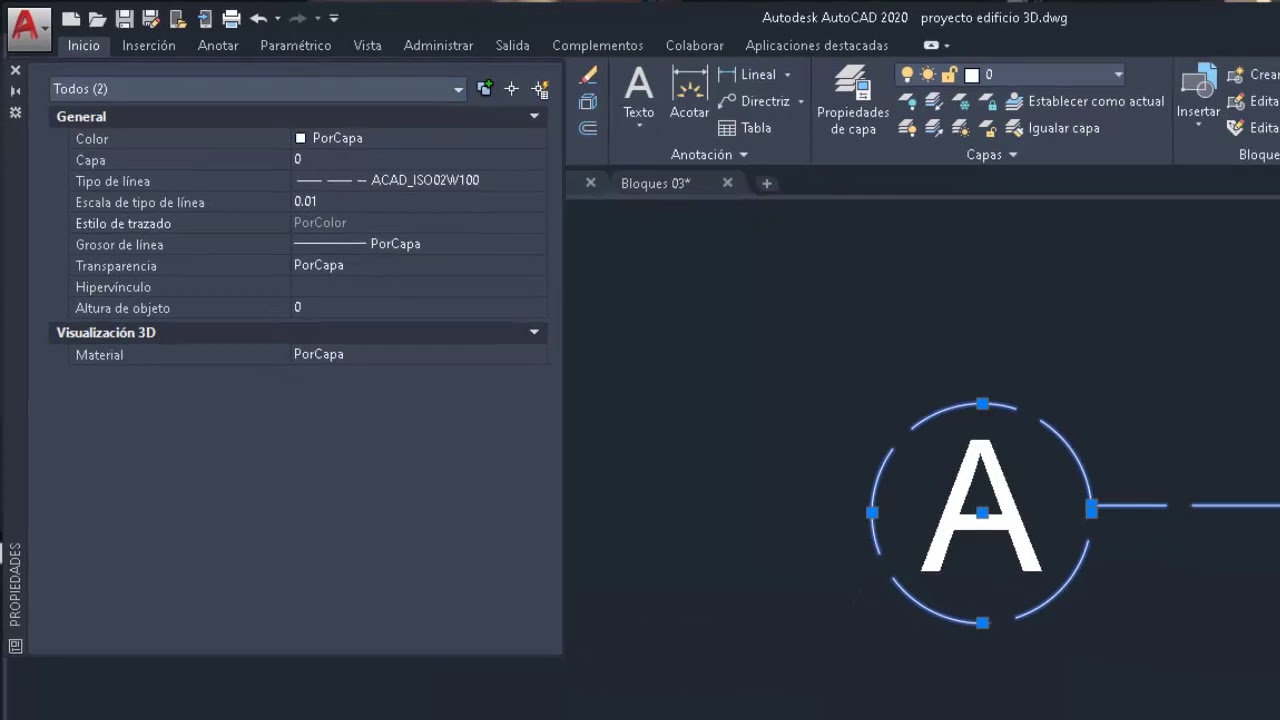Click the properties palette settings gear icon

click(15, 113)
